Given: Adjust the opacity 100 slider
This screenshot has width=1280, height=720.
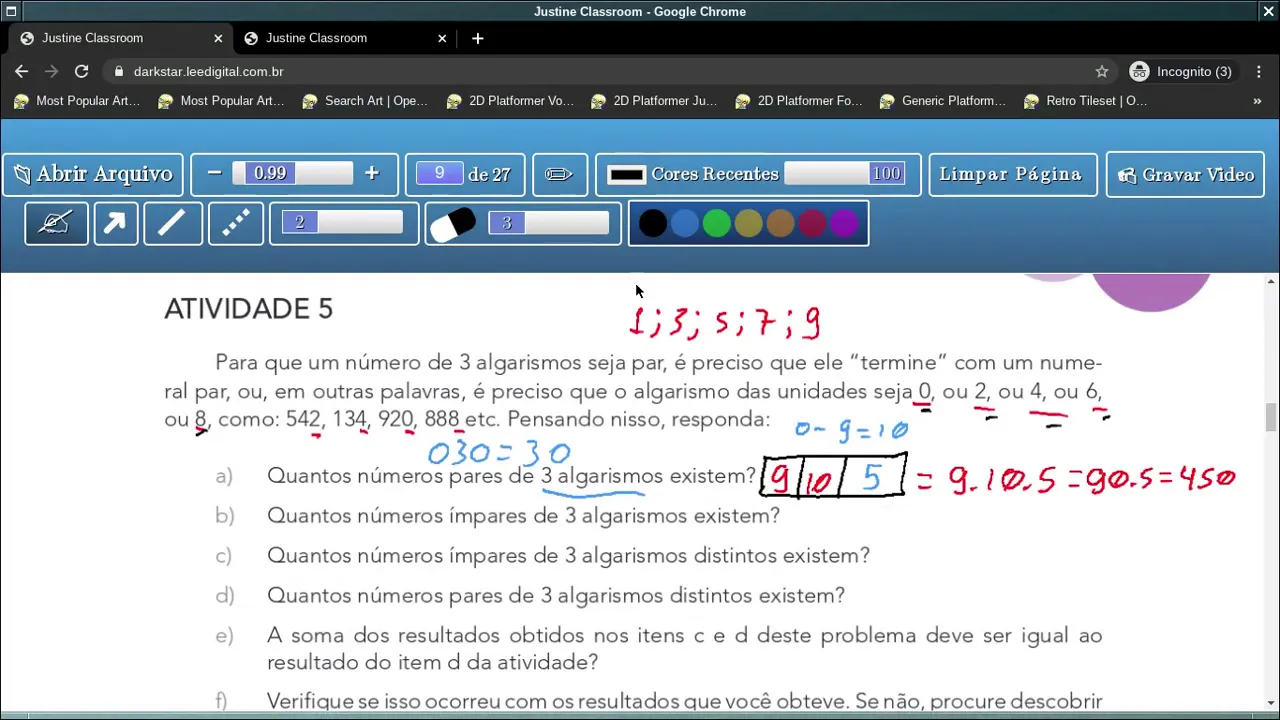Looking at the screenshot, I should (x=844, y=174).
